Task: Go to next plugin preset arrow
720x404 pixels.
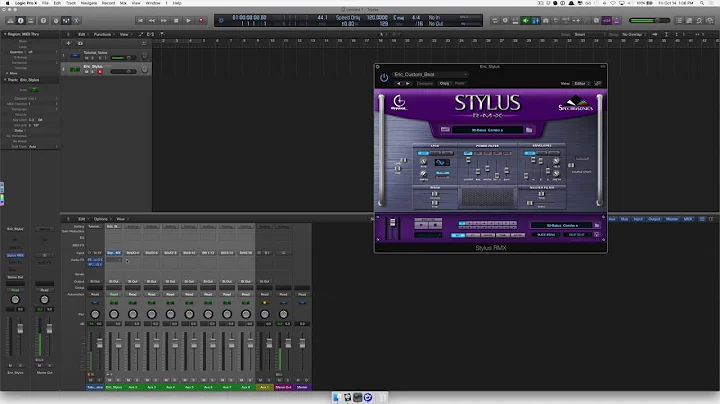Action: (x=407, y=84)
